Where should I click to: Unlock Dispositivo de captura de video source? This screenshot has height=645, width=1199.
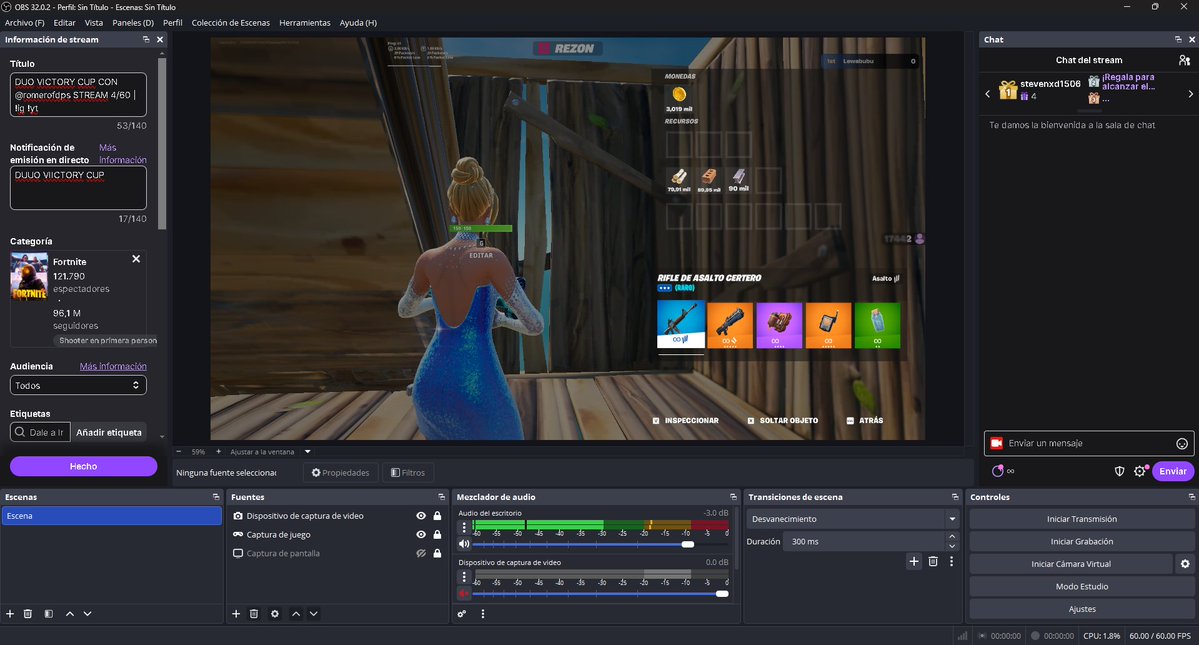click(x=437, y=516)
